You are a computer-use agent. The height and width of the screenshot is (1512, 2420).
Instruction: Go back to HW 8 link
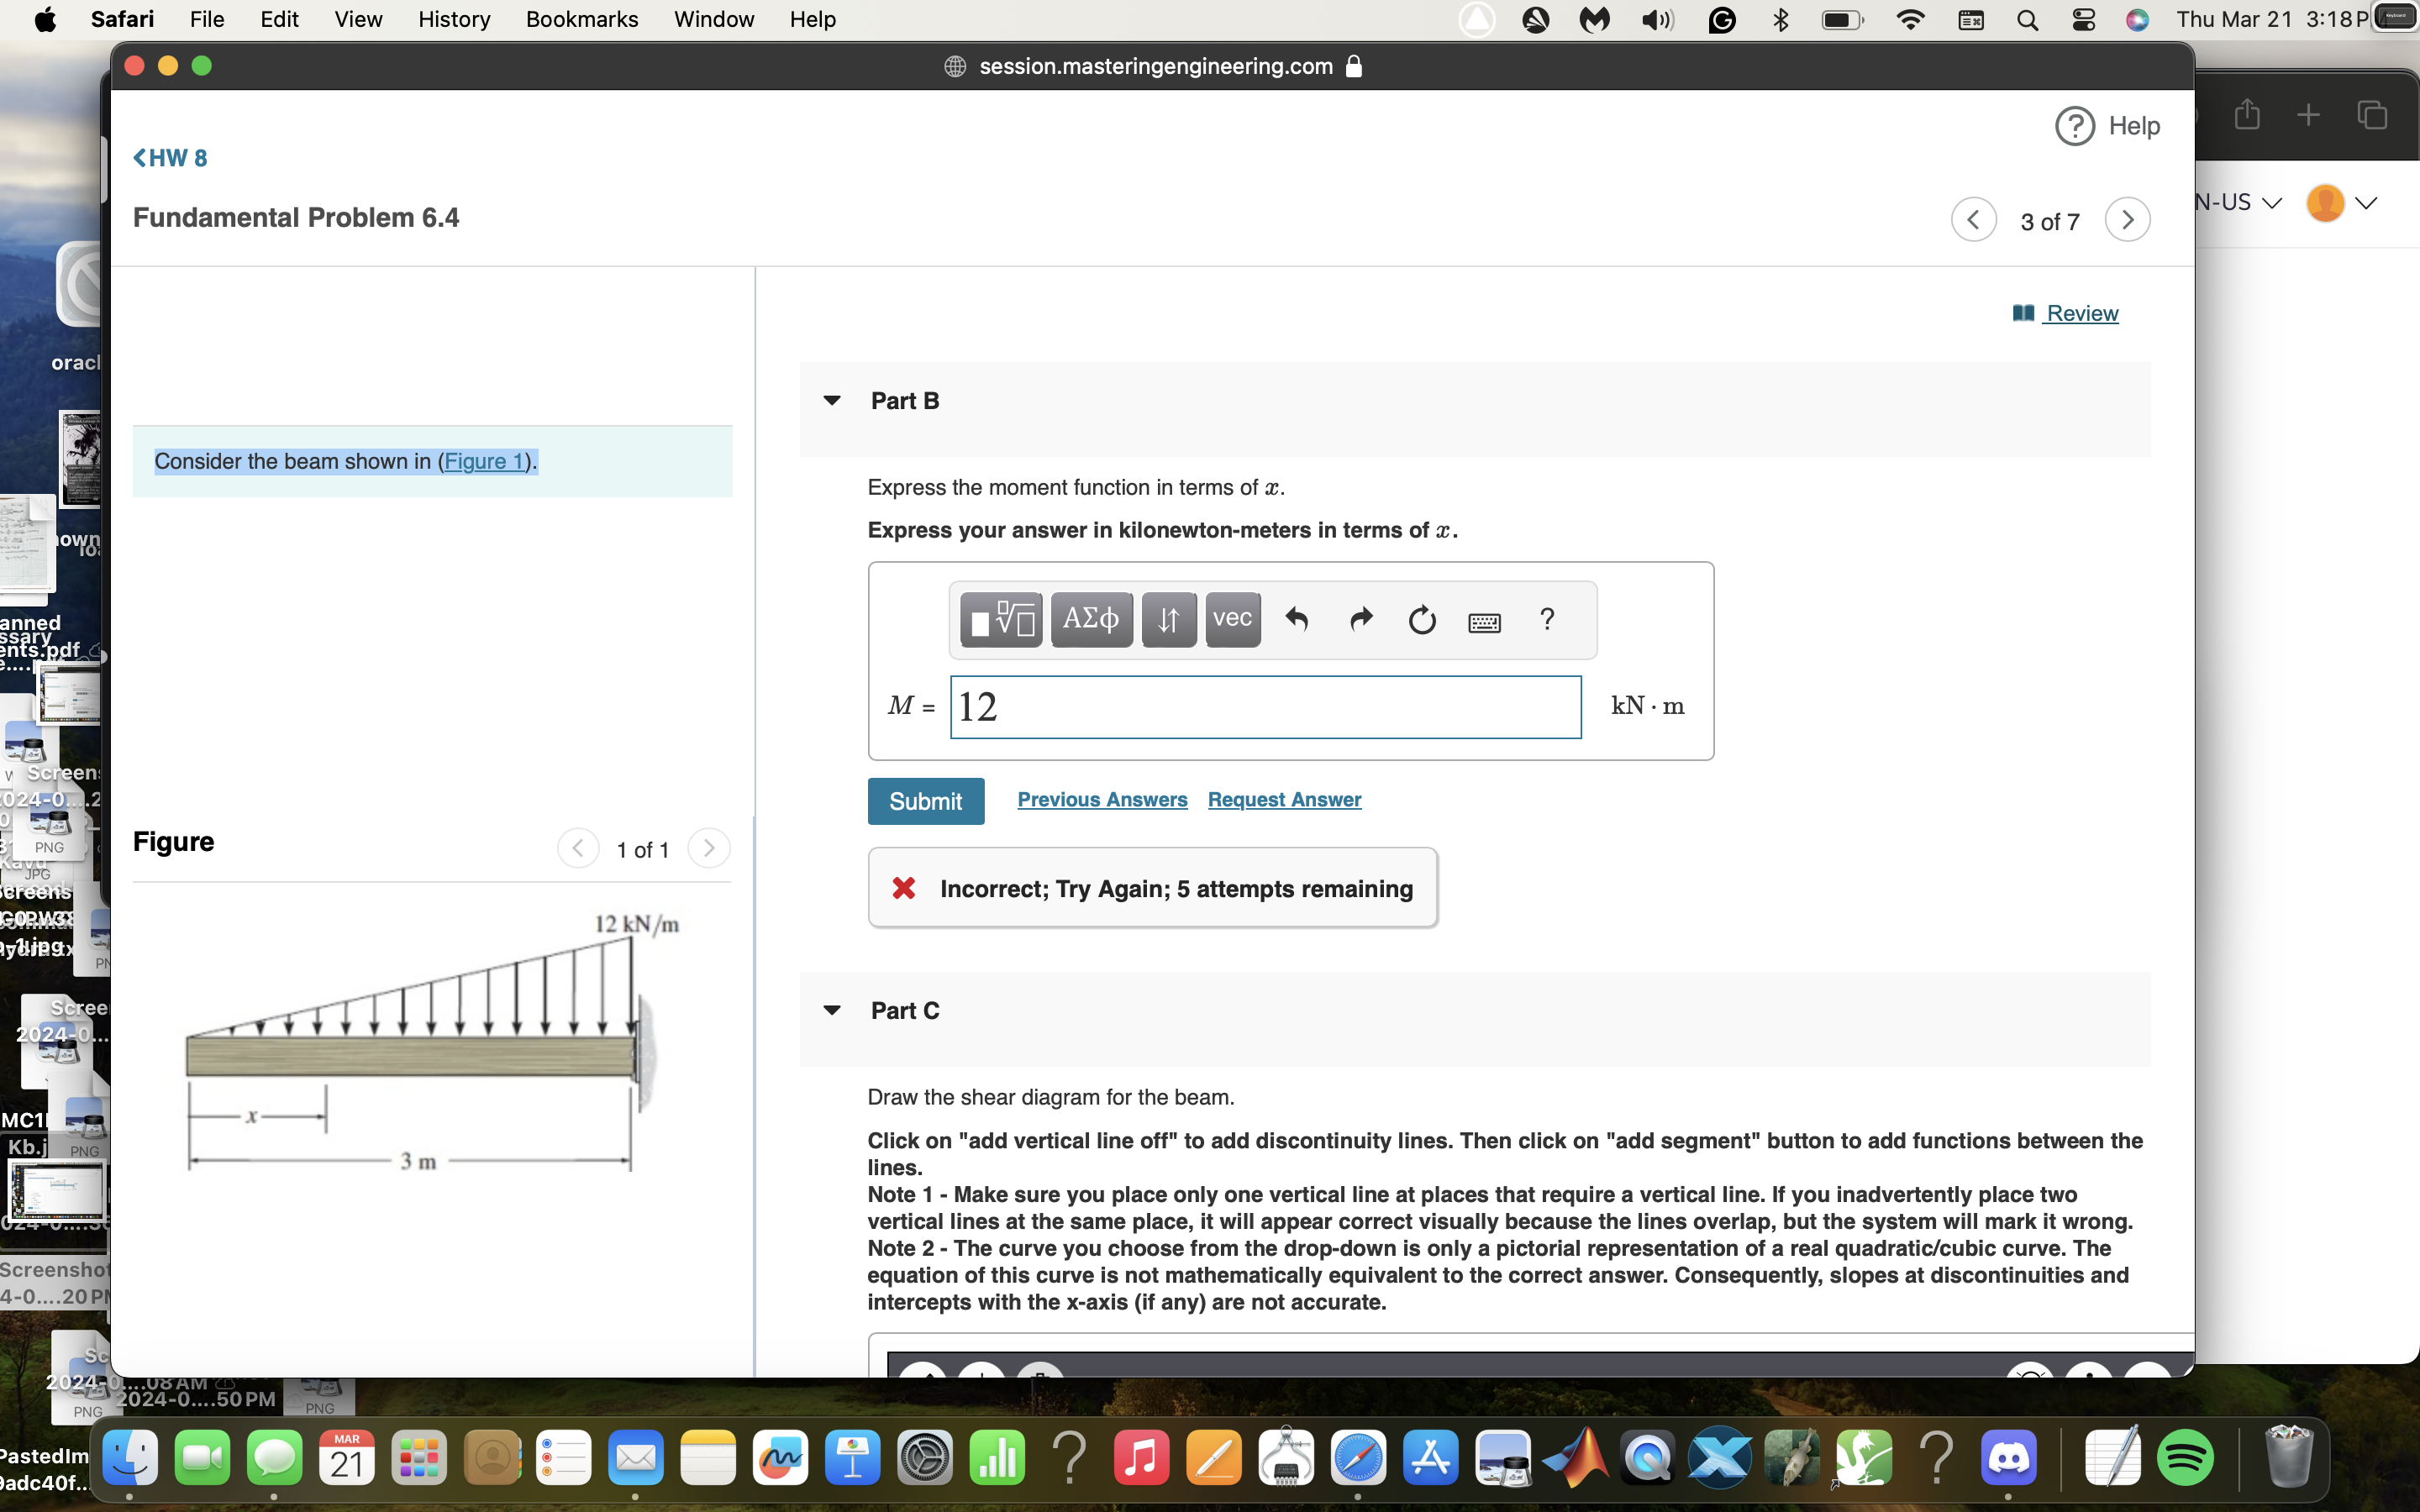point(170,158)
